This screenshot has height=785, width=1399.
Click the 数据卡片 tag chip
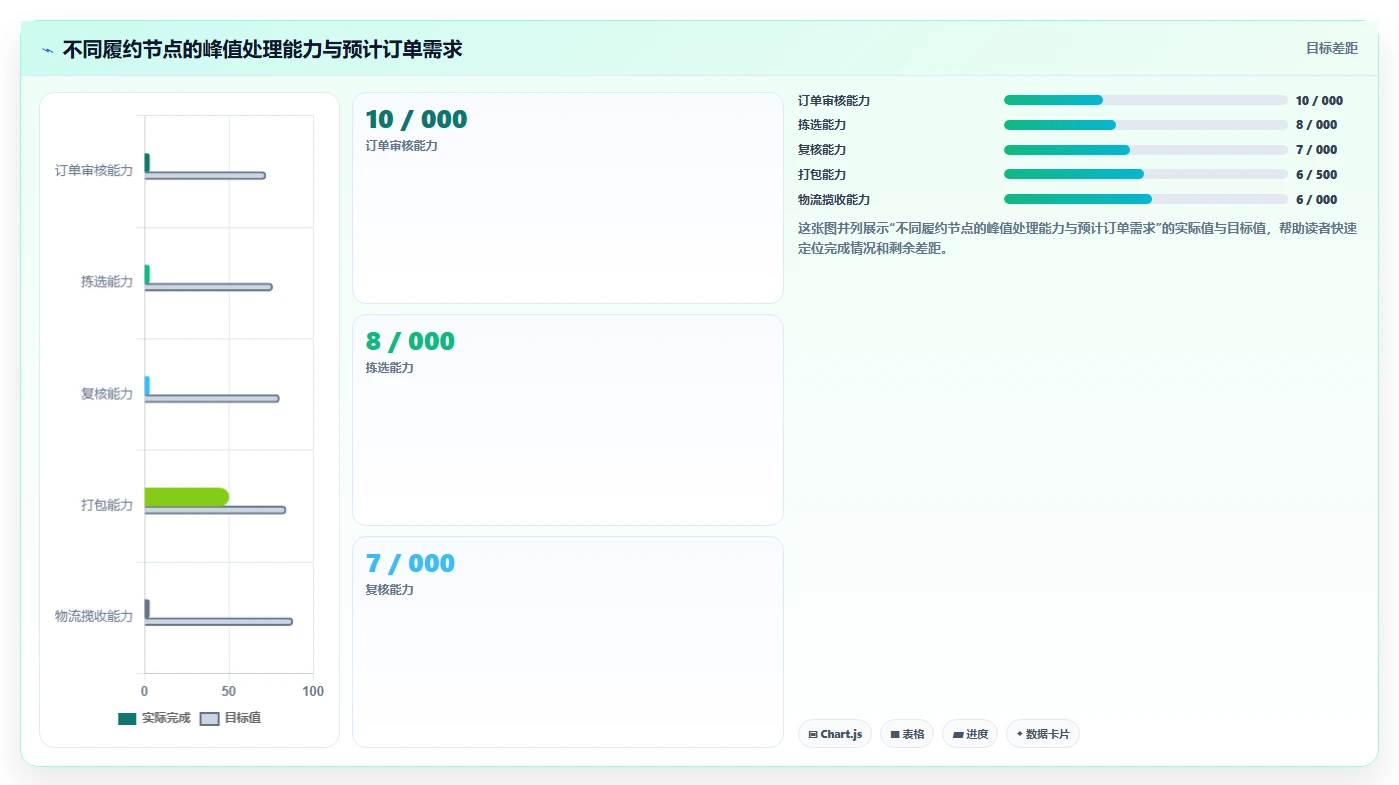pyautogui.click(x=1043, y=734)
